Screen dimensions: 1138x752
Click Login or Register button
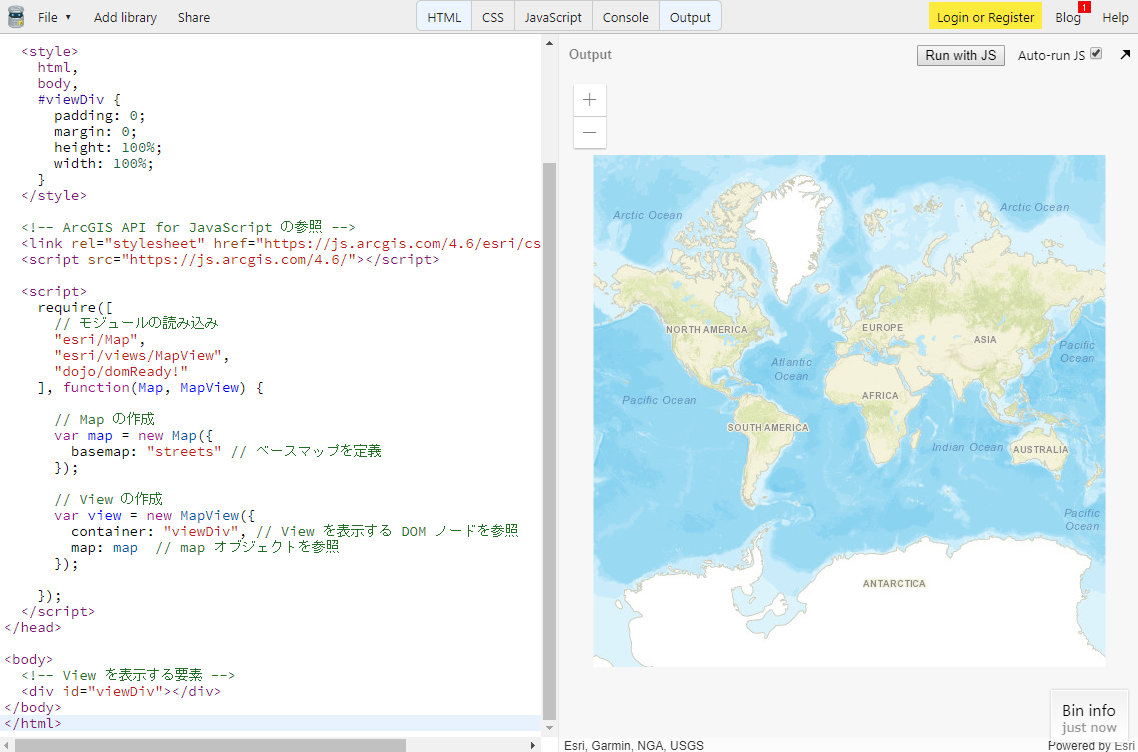point(985,17)
